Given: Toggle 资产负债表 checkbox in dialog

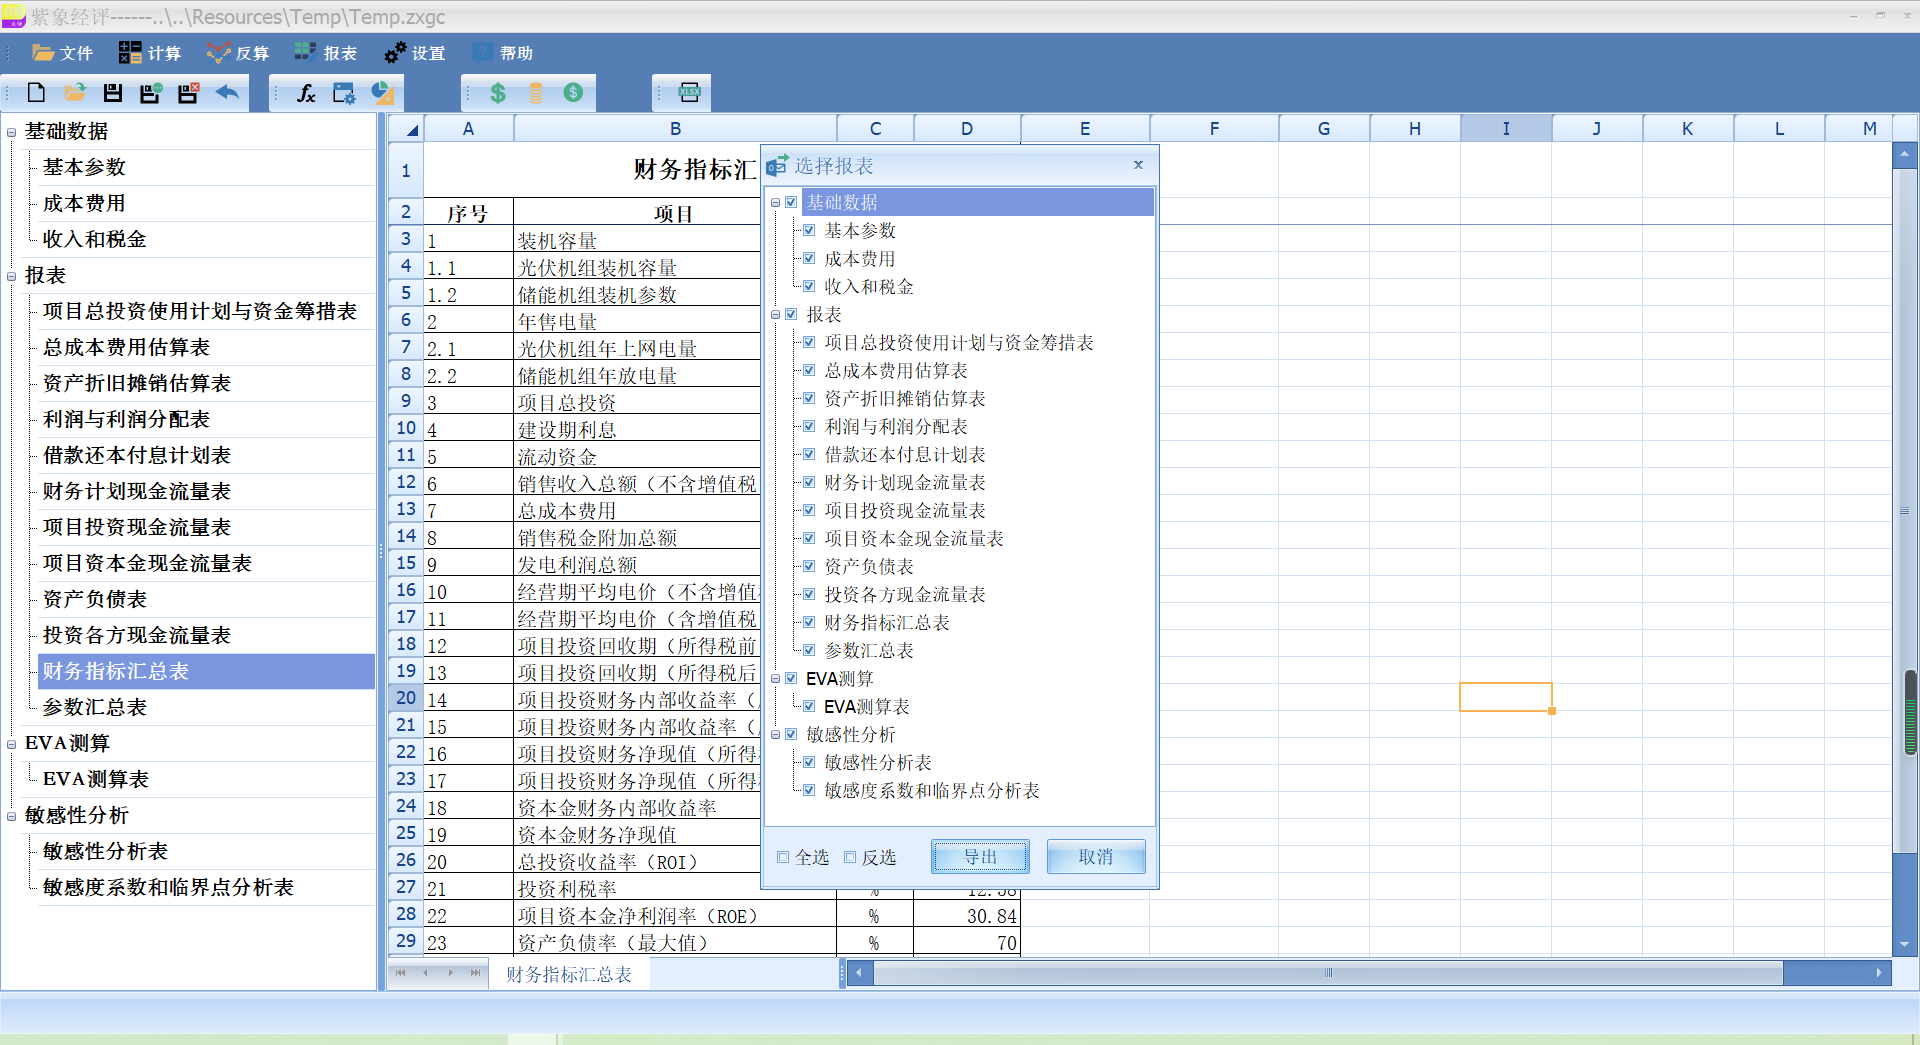Looking at the screenshot, I should (x=809, y=566).
